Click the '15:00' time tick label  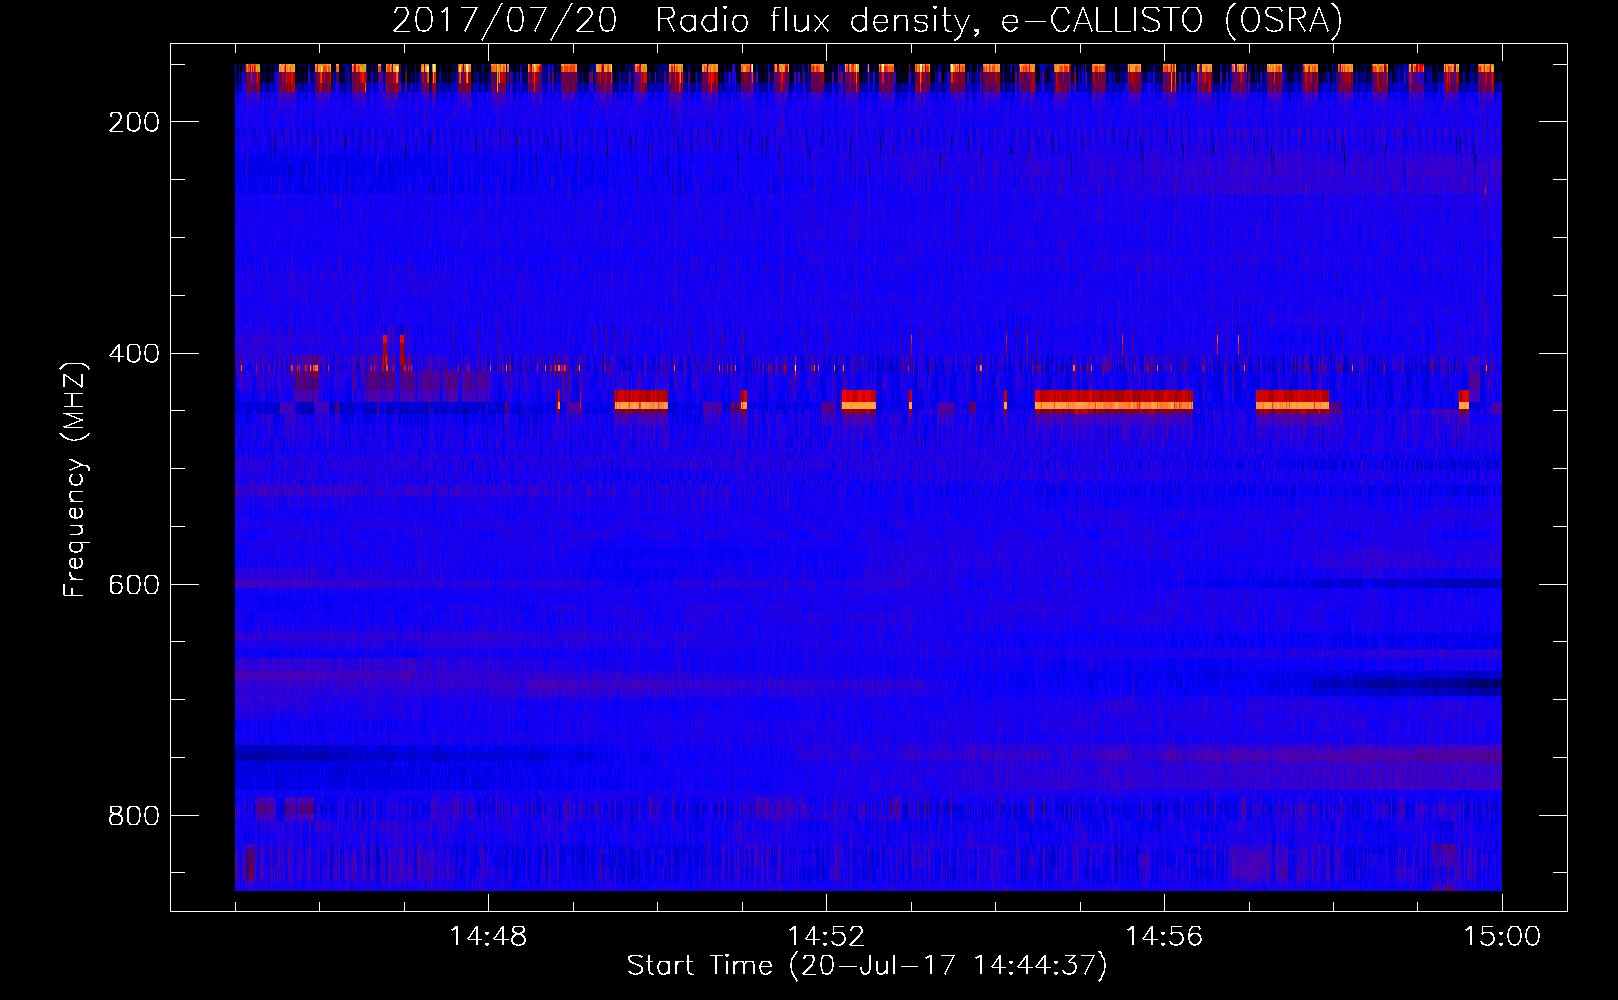pos(1502,937)
